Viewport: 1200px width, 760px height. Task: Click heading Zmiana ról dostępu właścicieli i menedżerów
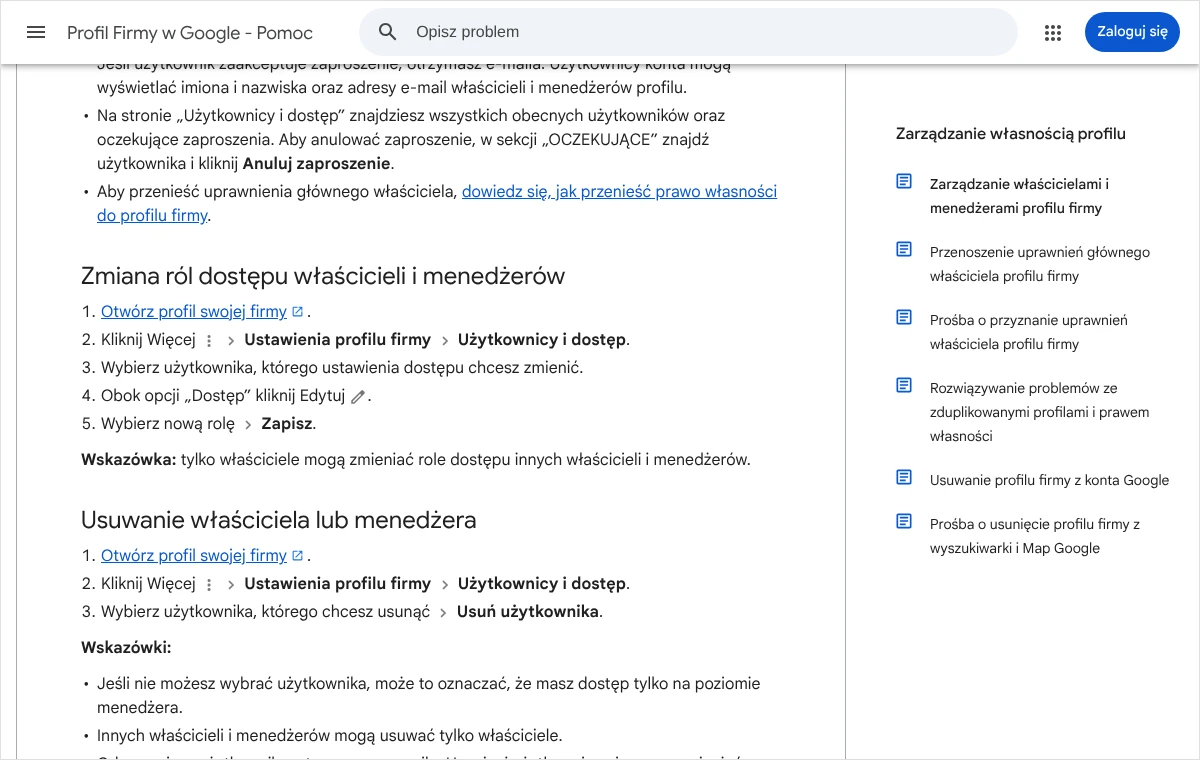[x=323, y=276]
